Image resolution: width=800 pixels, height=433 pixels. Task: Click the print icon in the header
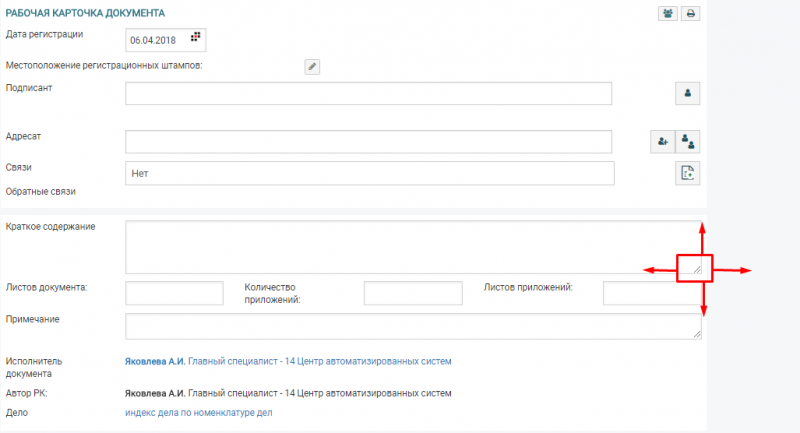pos(690,14)
